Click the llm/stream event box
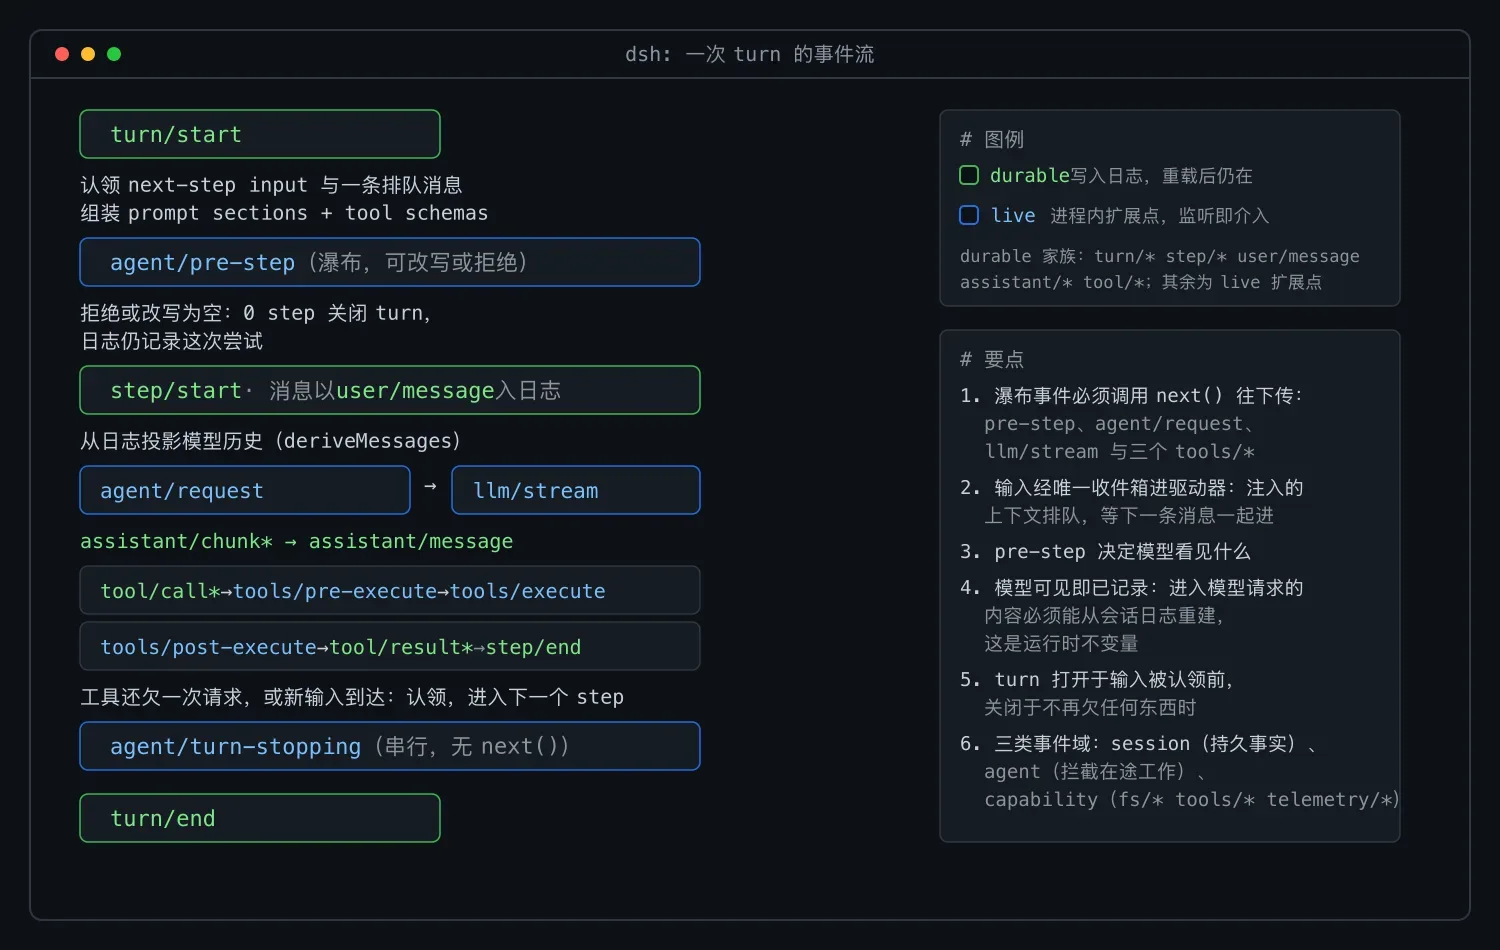 576,490
